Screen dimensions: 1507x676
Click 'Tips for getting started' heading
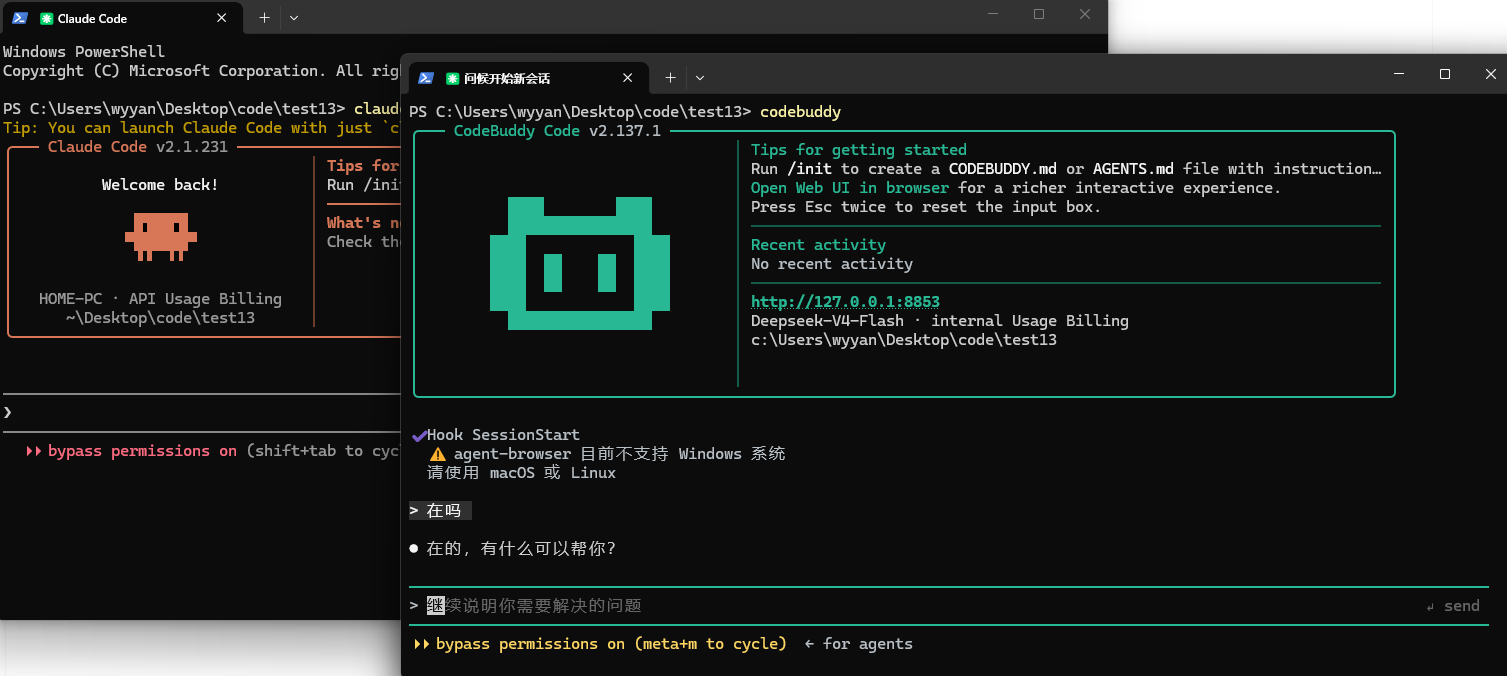859,150
